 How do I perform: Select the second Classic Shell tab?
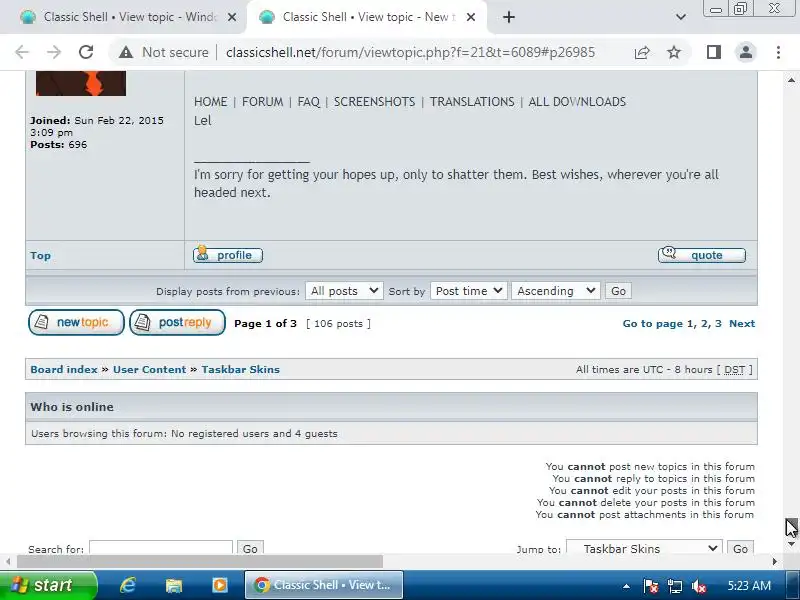[x=366, y=17]
